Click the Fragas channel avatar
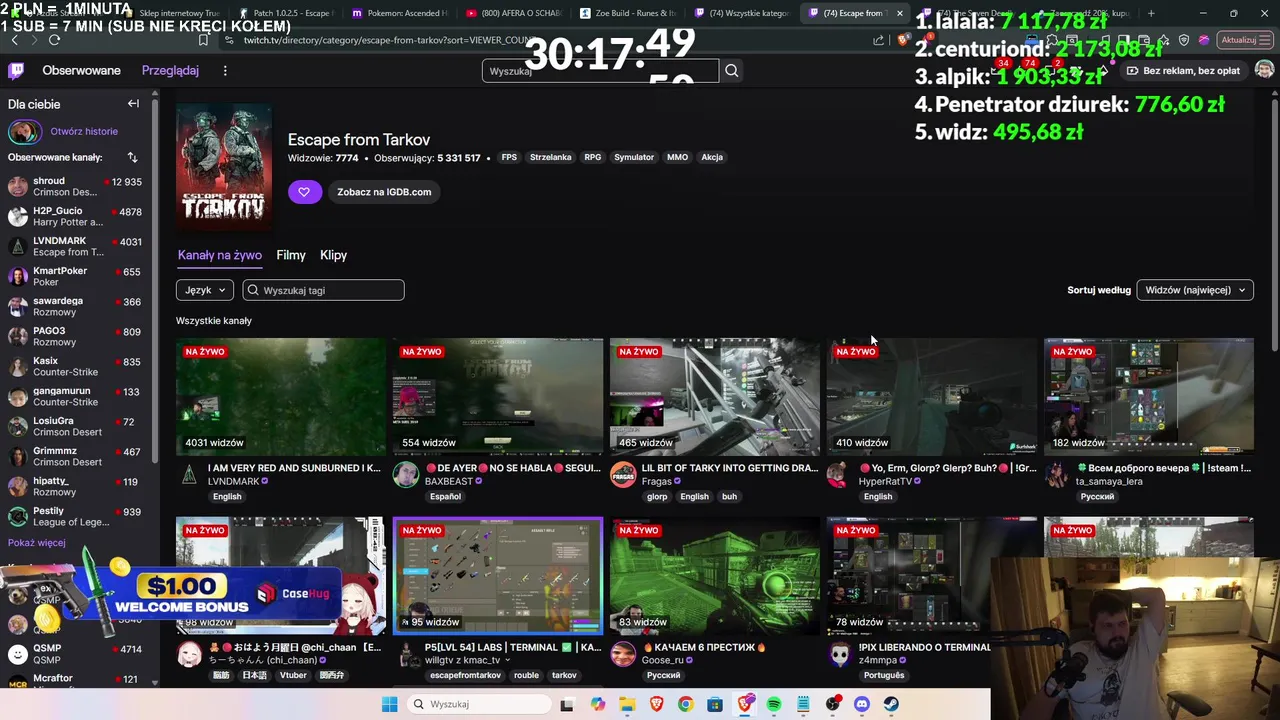This screenshot has height=720, width=1280. (x=623, y=475)
